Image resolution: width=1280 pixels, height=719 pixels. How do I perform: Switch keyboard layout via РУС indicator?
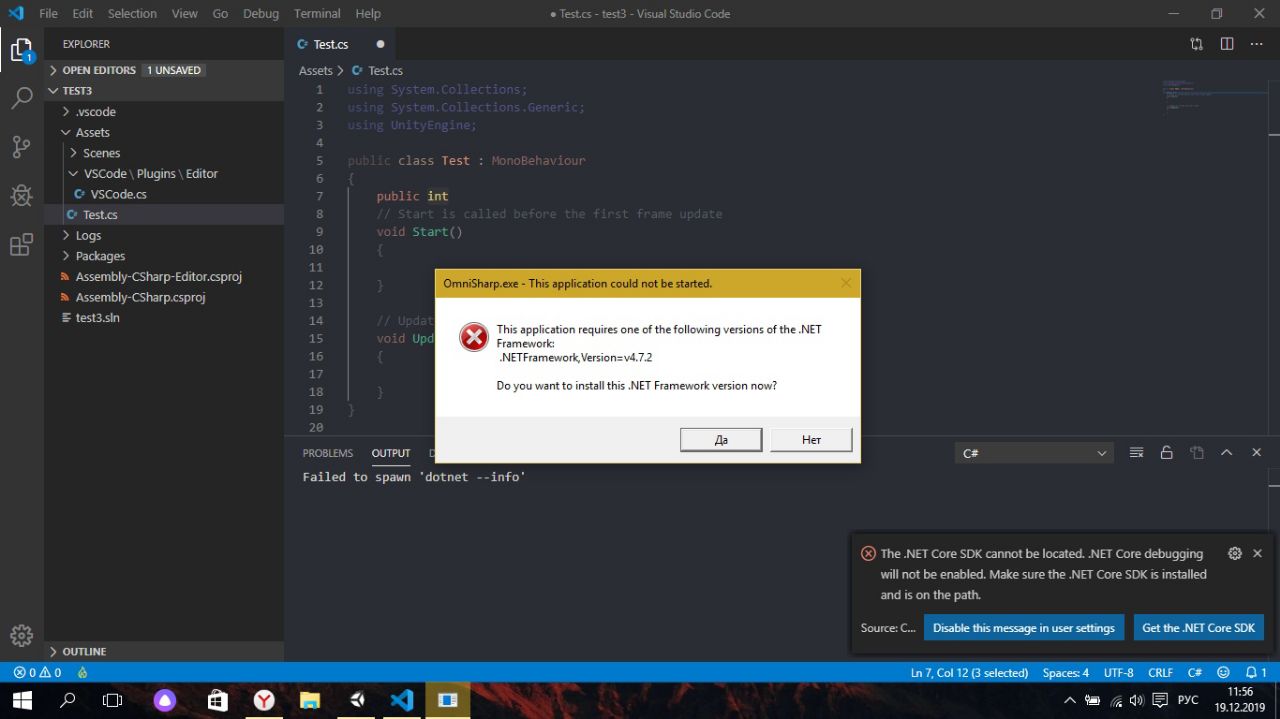1188,700
